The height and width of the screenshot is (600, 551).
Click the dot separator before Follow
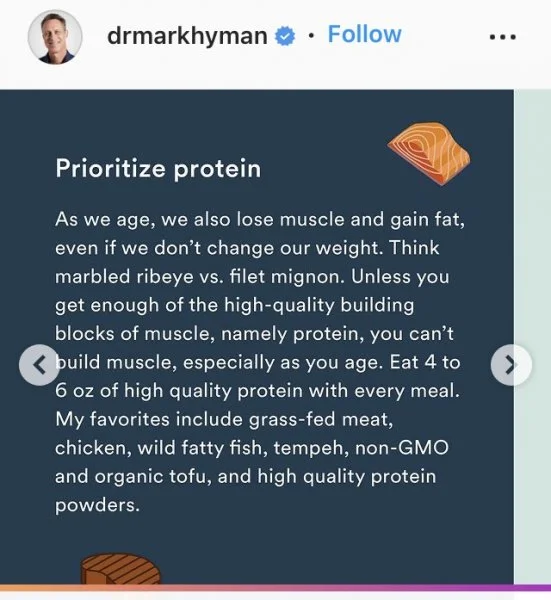(312, 37)
